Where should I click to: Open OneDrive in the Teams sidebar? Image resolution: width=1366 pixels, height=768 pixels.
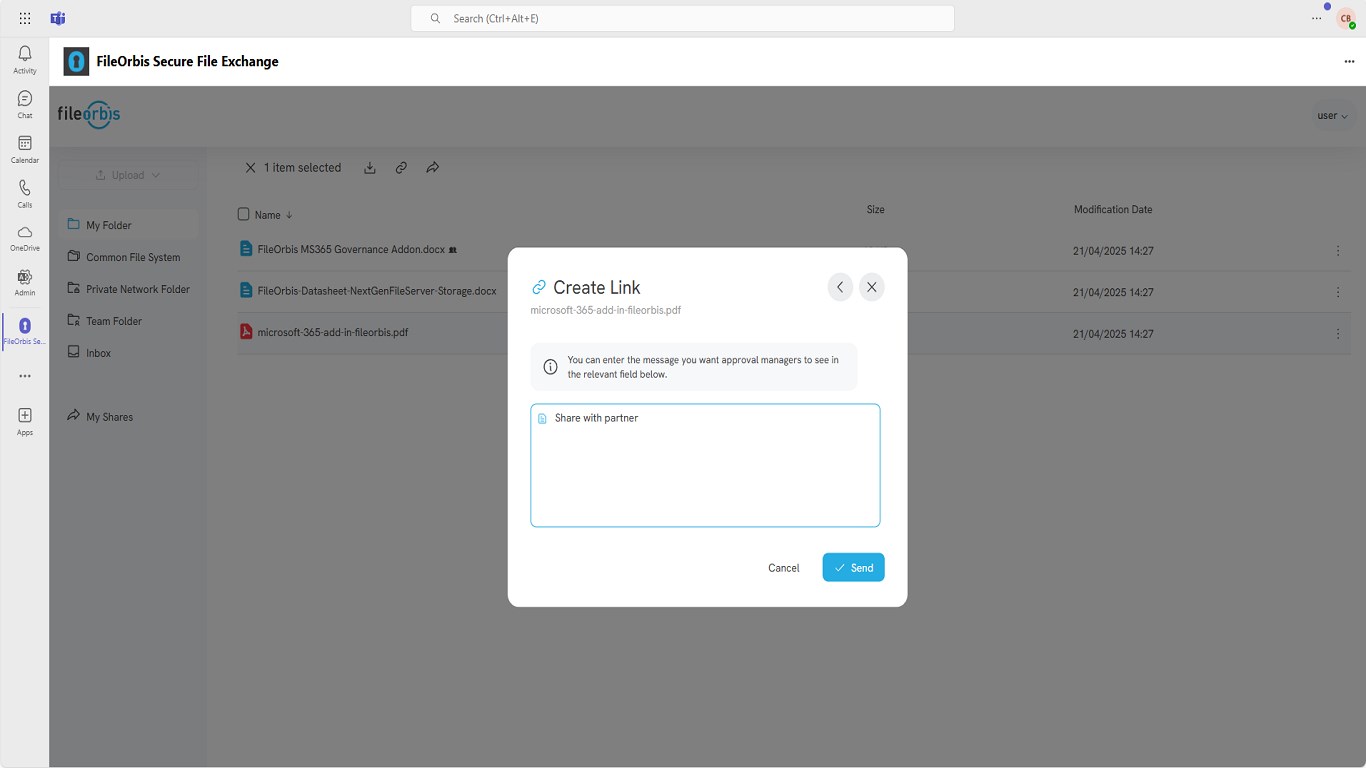click(25, 238)
